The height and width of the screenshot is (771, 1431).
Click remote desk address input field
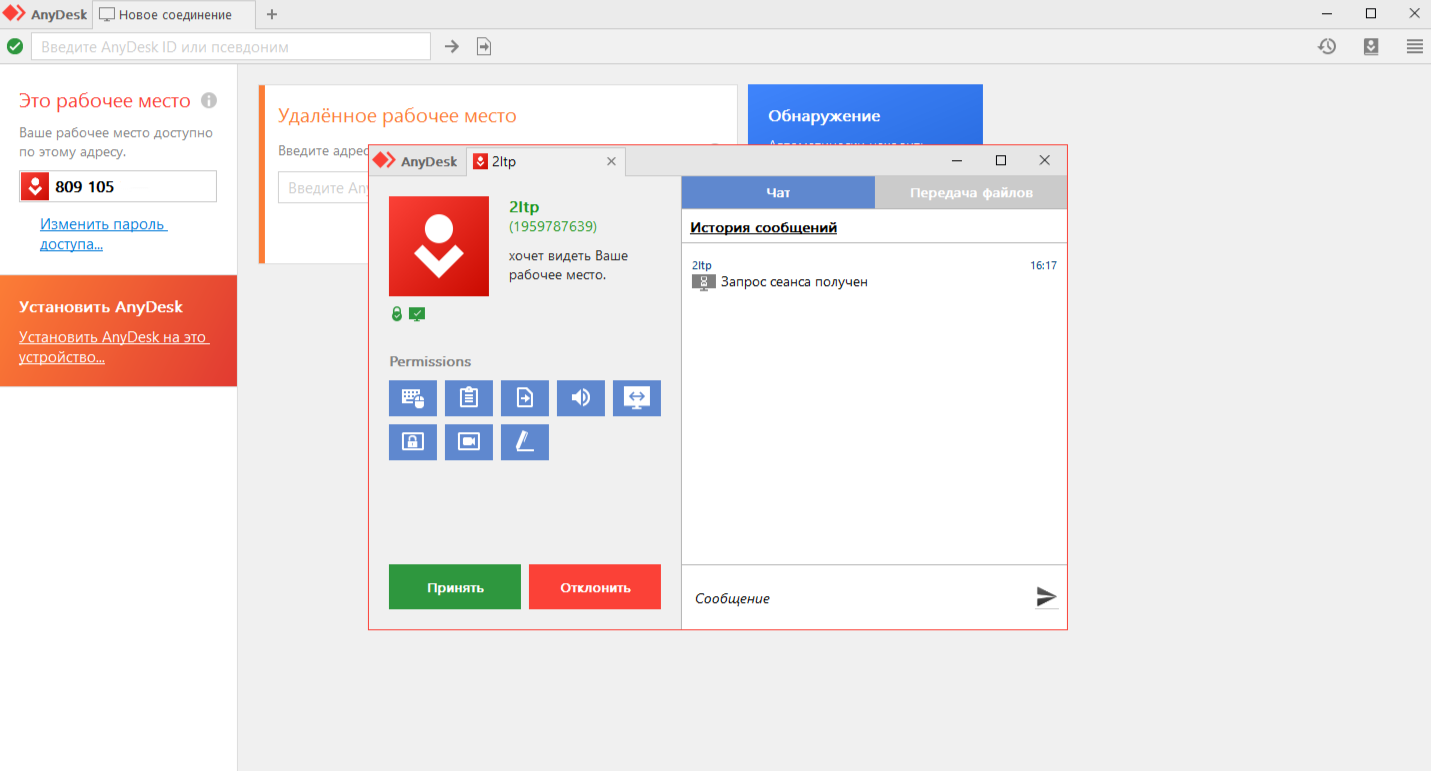point(323,188)
